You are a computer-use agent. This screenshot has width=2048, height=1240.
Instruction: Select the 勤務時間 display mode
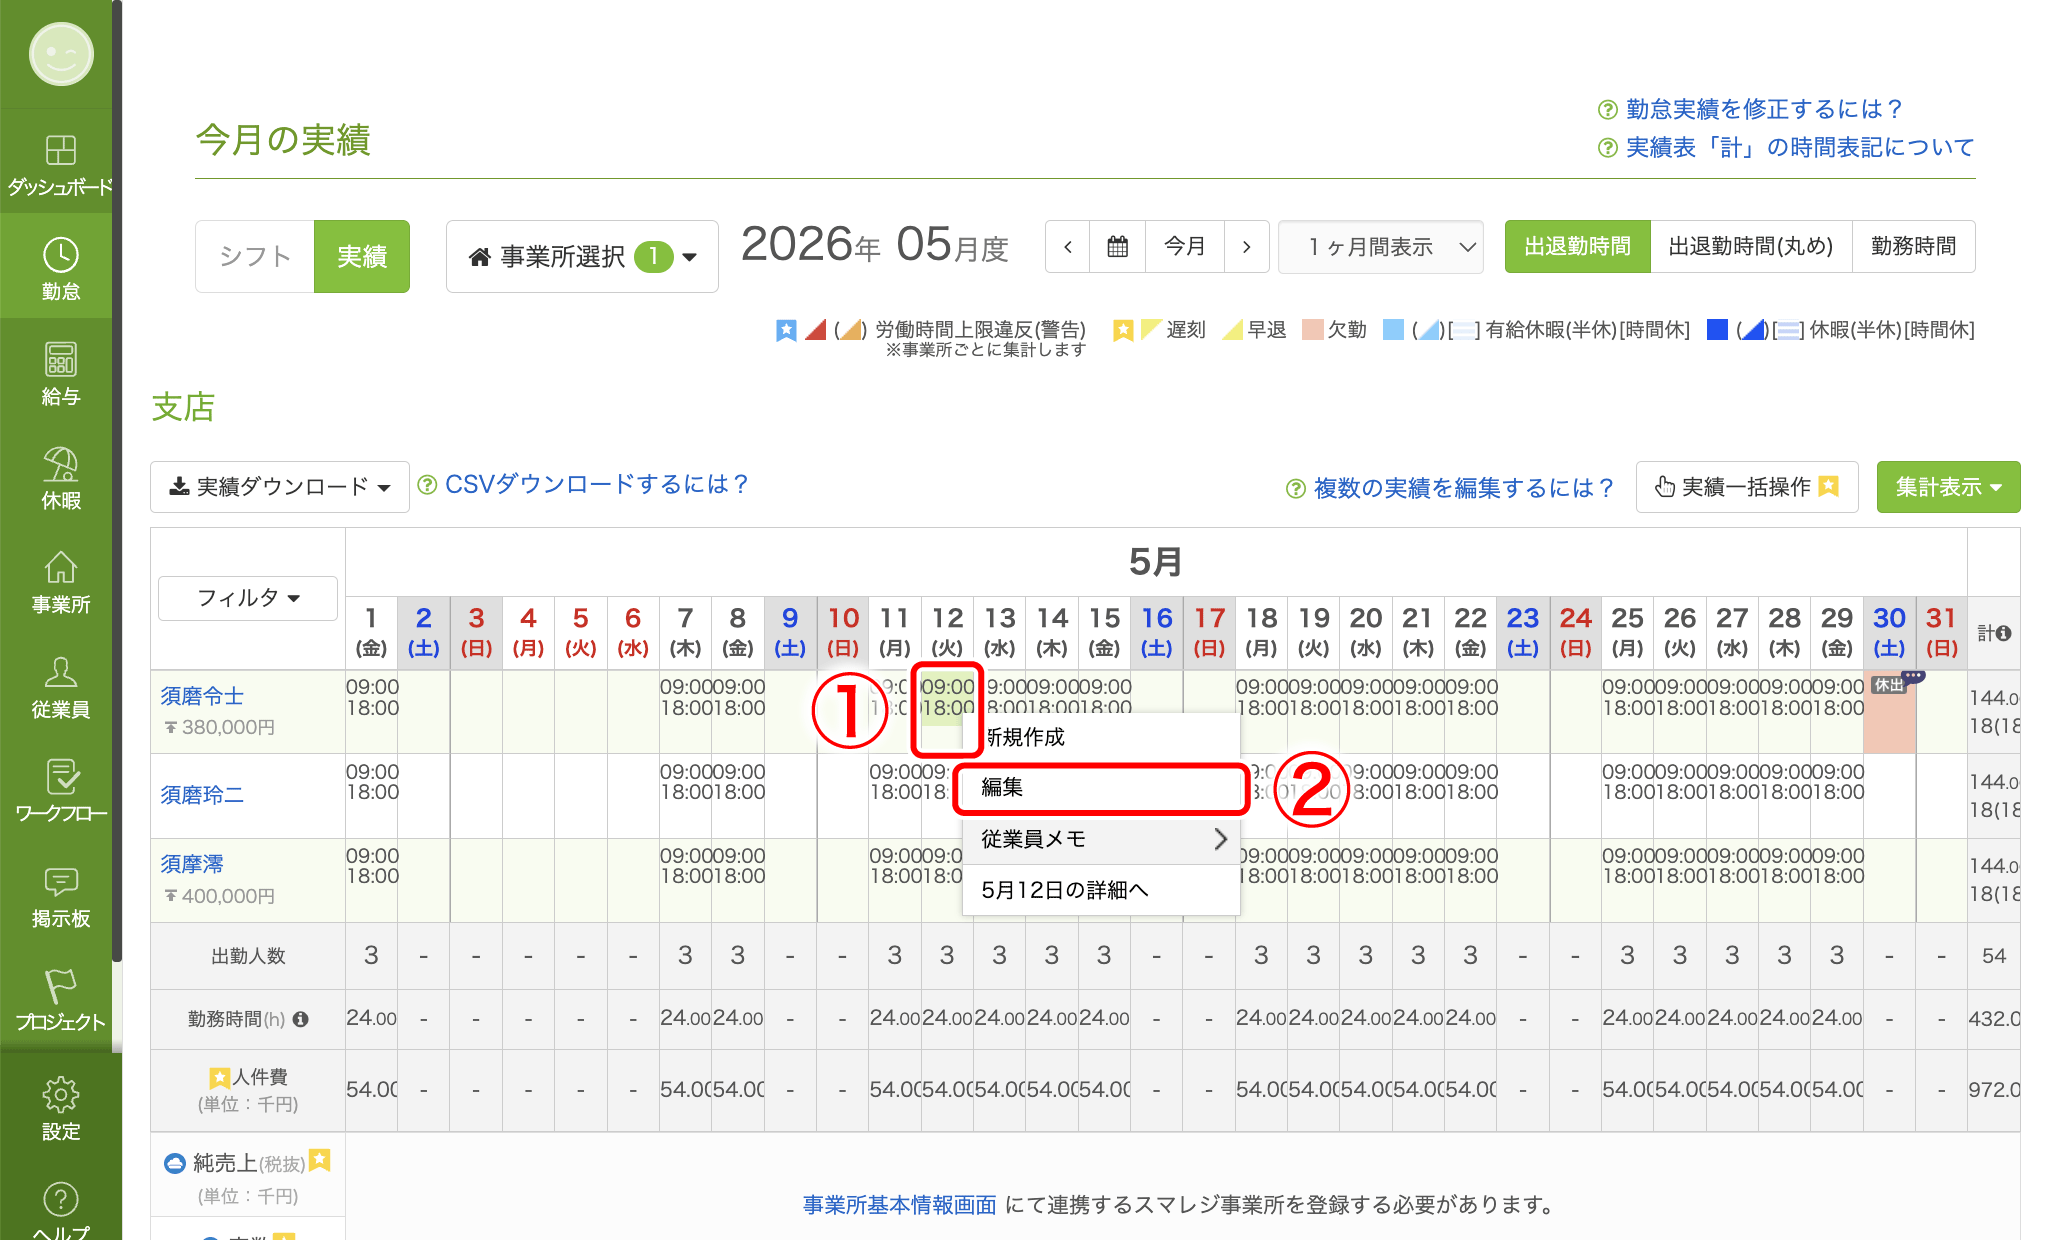click(x=1913, y=246)
